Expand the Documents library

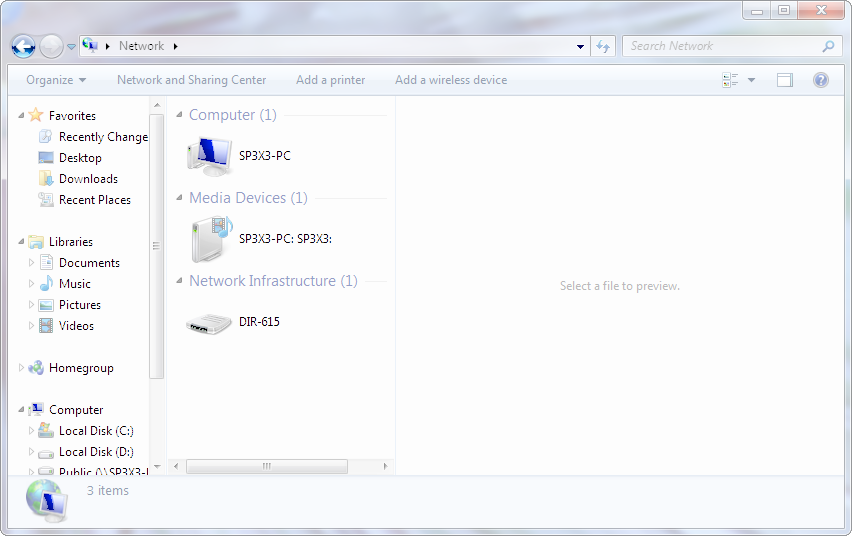point(31,263)
